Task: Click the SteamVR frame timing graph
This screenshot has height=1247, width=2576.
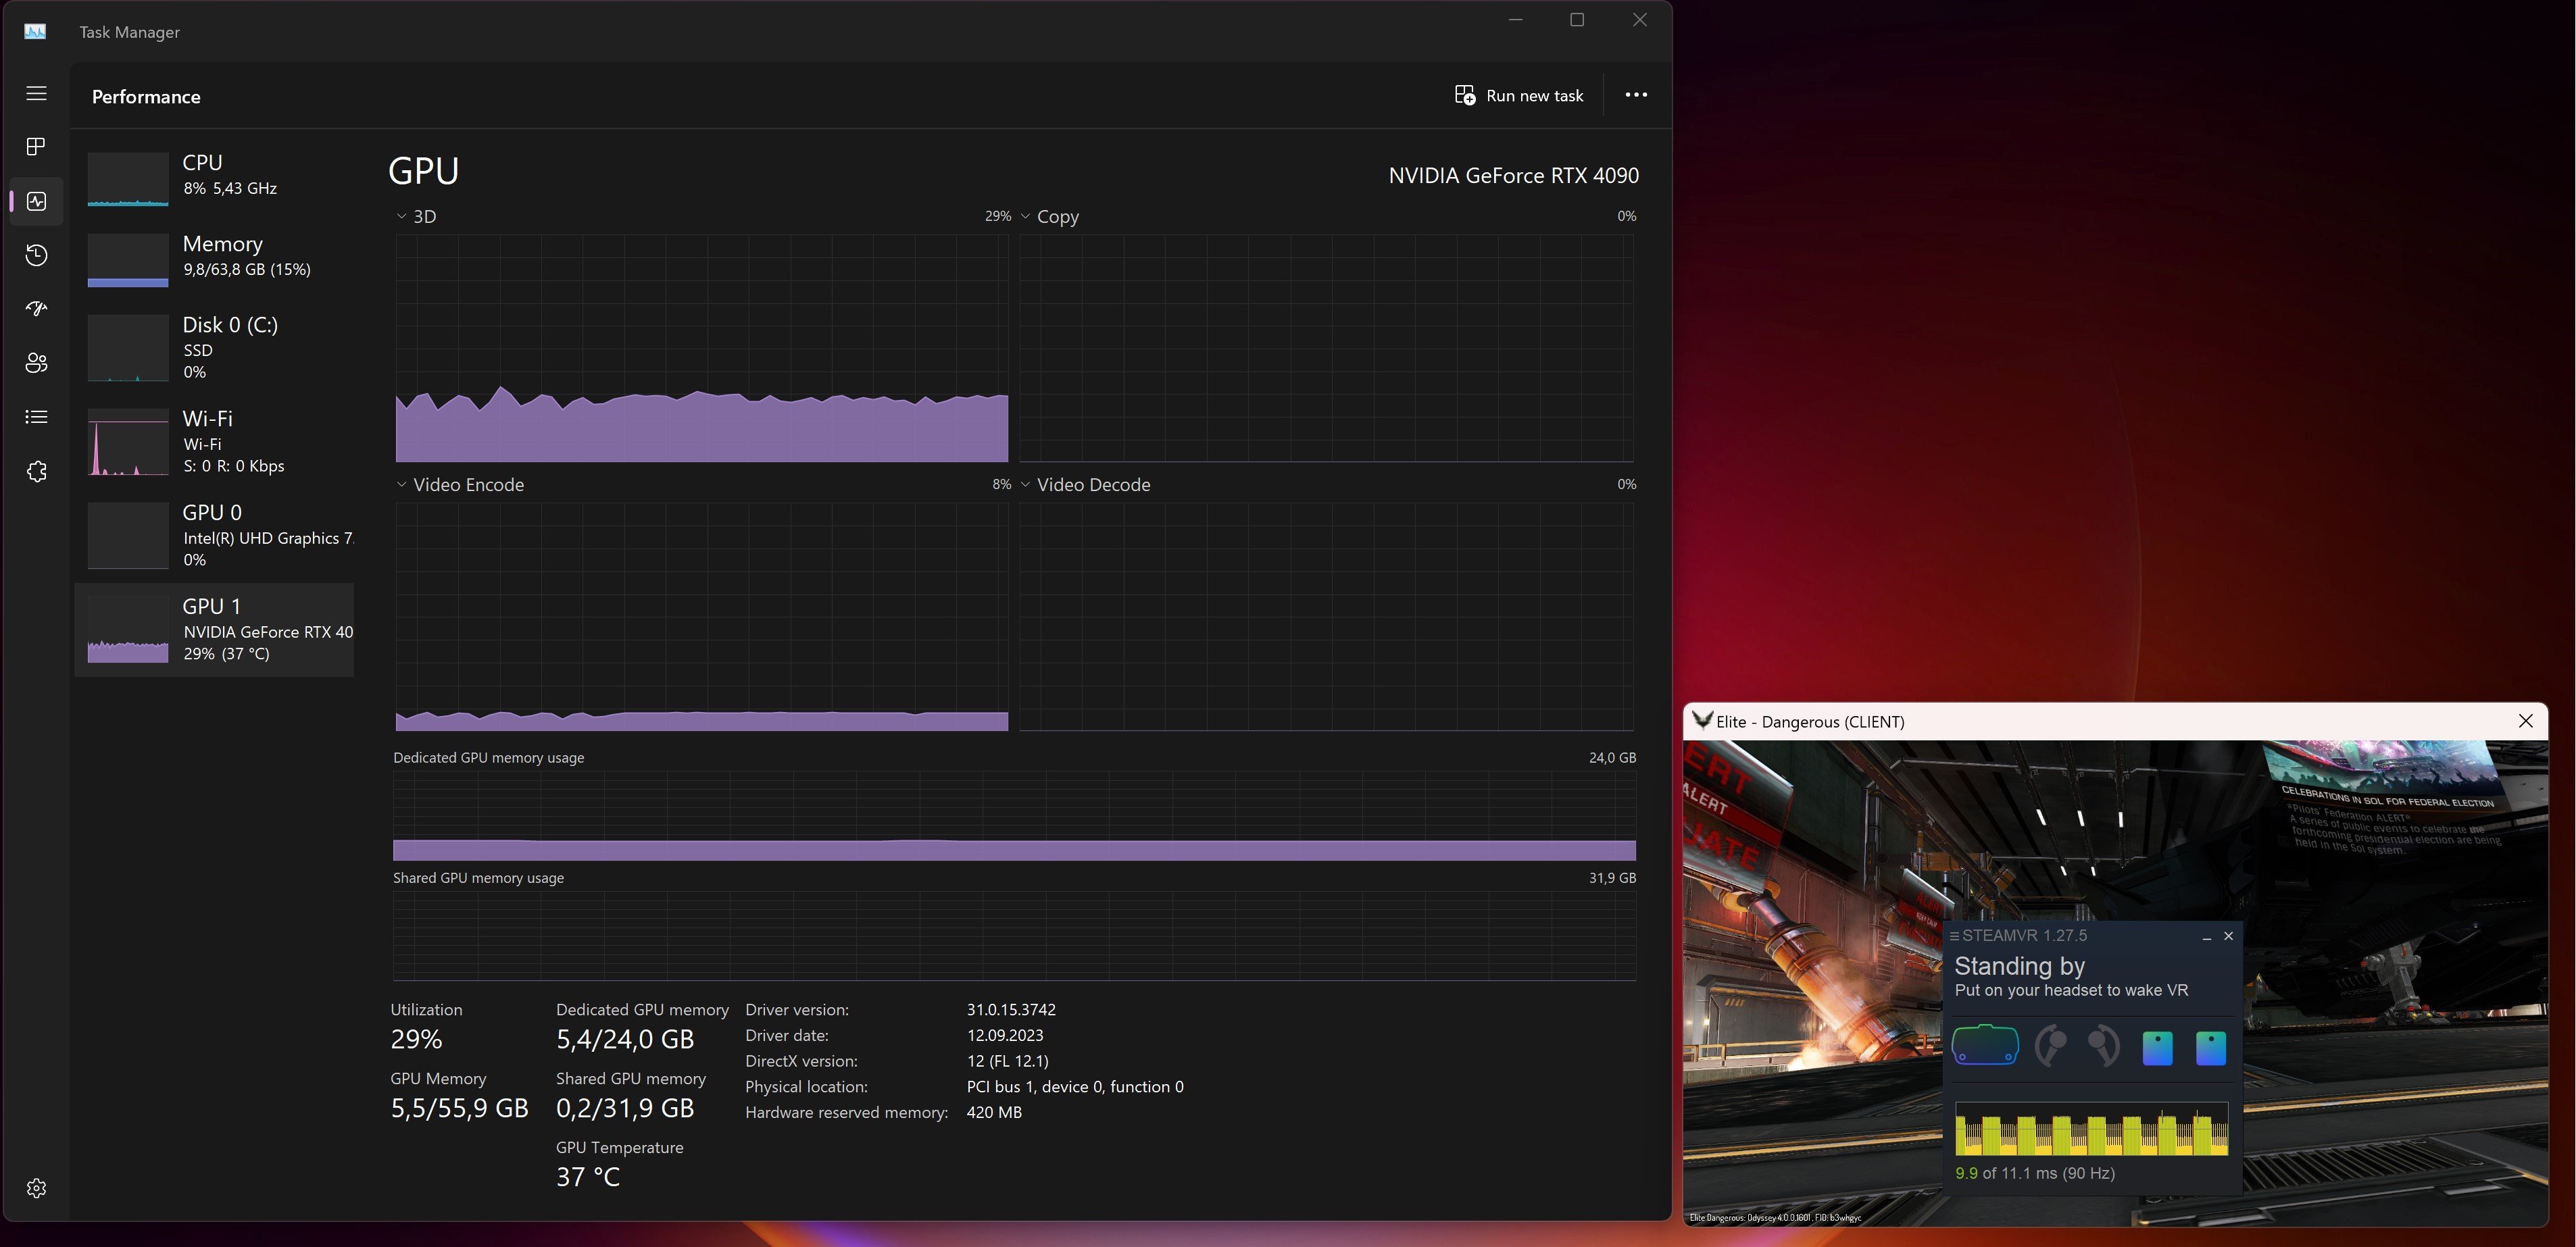Action: pos(2091,1129)
